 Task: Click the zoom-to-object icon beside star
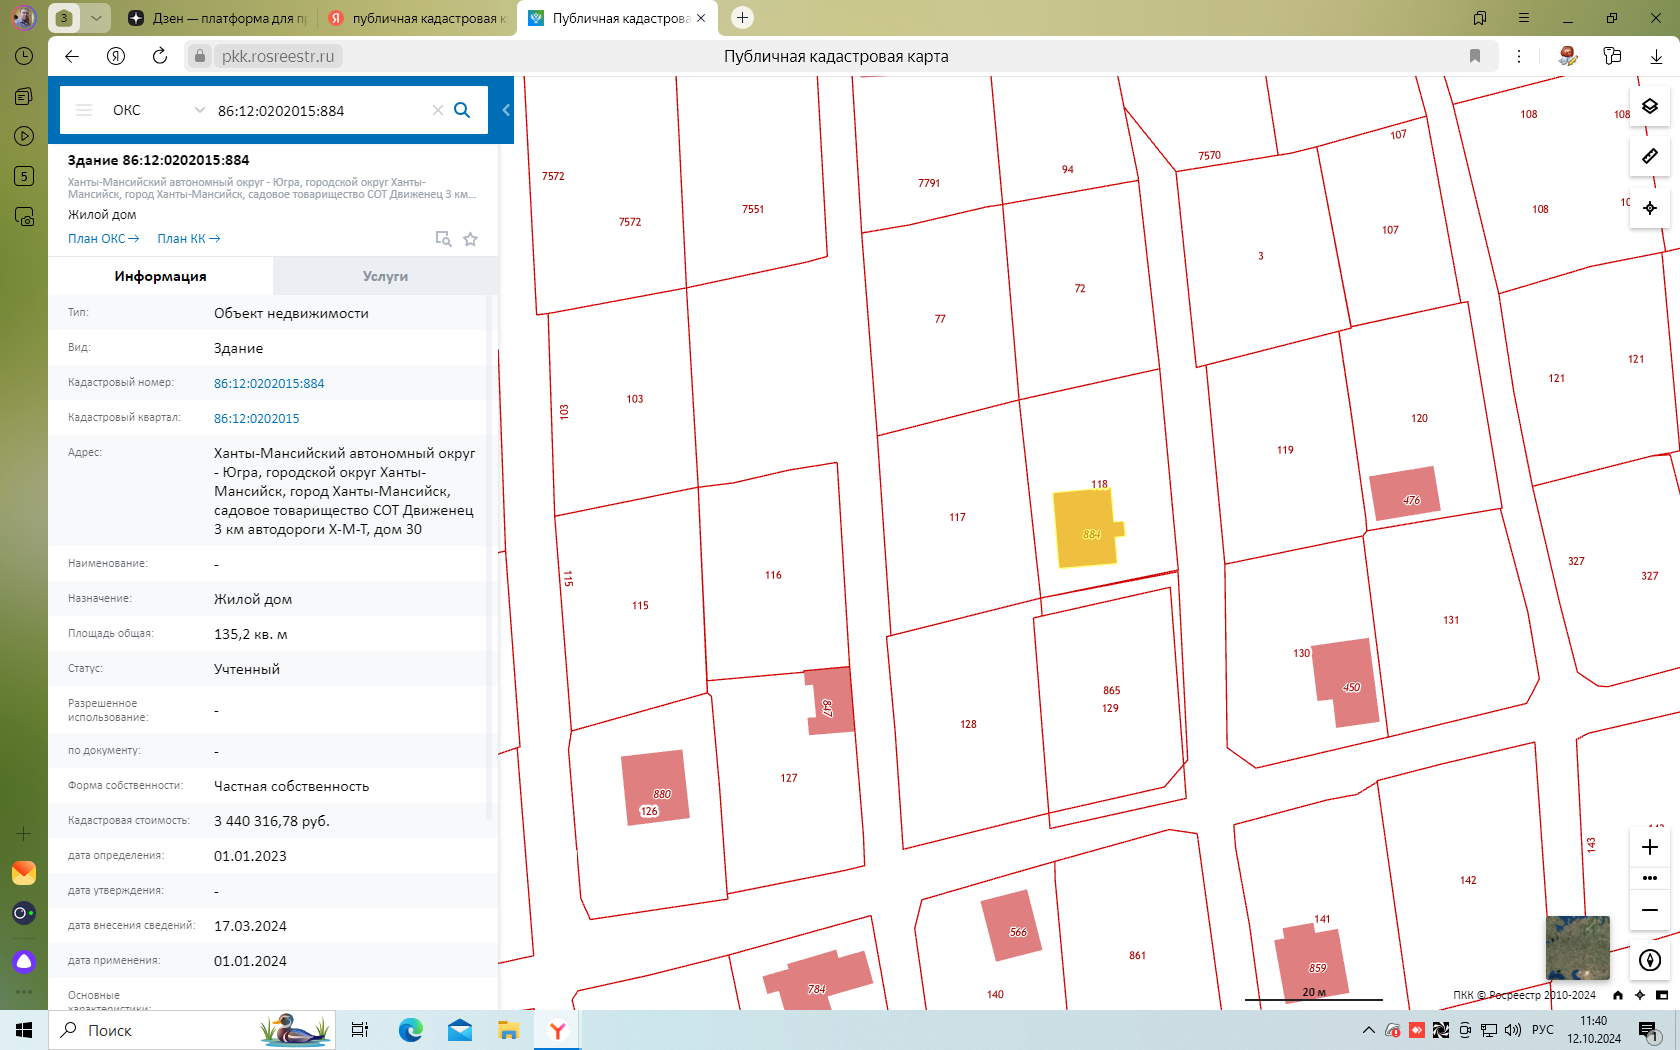pyautogui.click(x=443, y=239)
